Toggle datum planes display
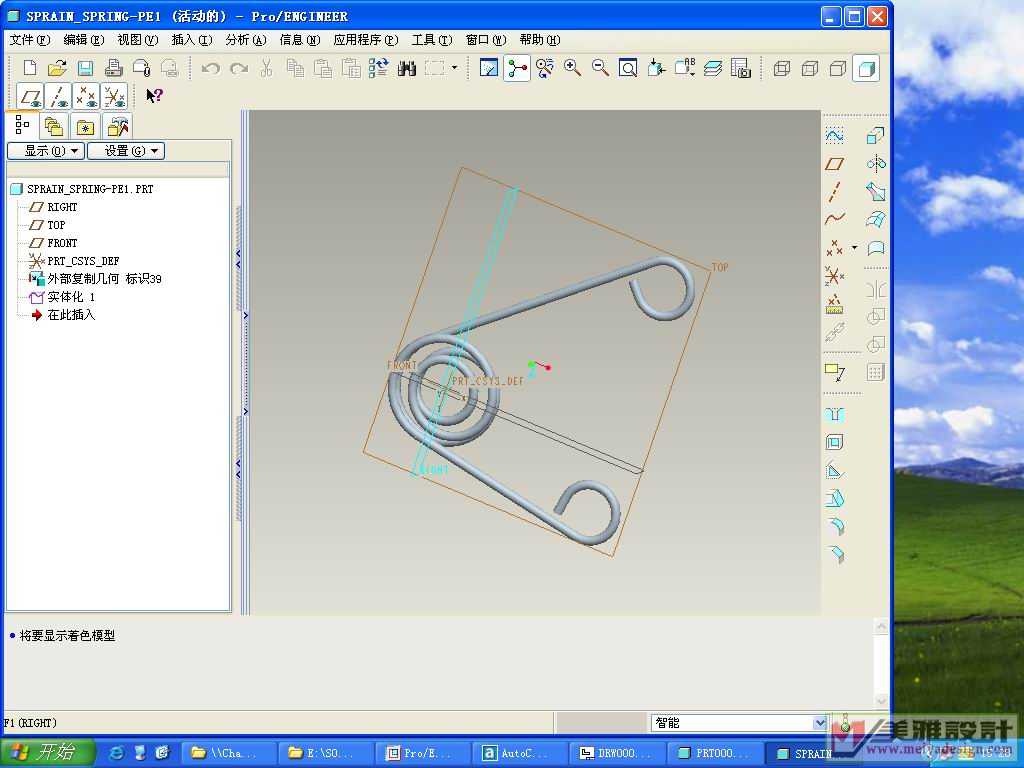Image resolution: width=1024 pixels, height=768 pixels. 29,97
